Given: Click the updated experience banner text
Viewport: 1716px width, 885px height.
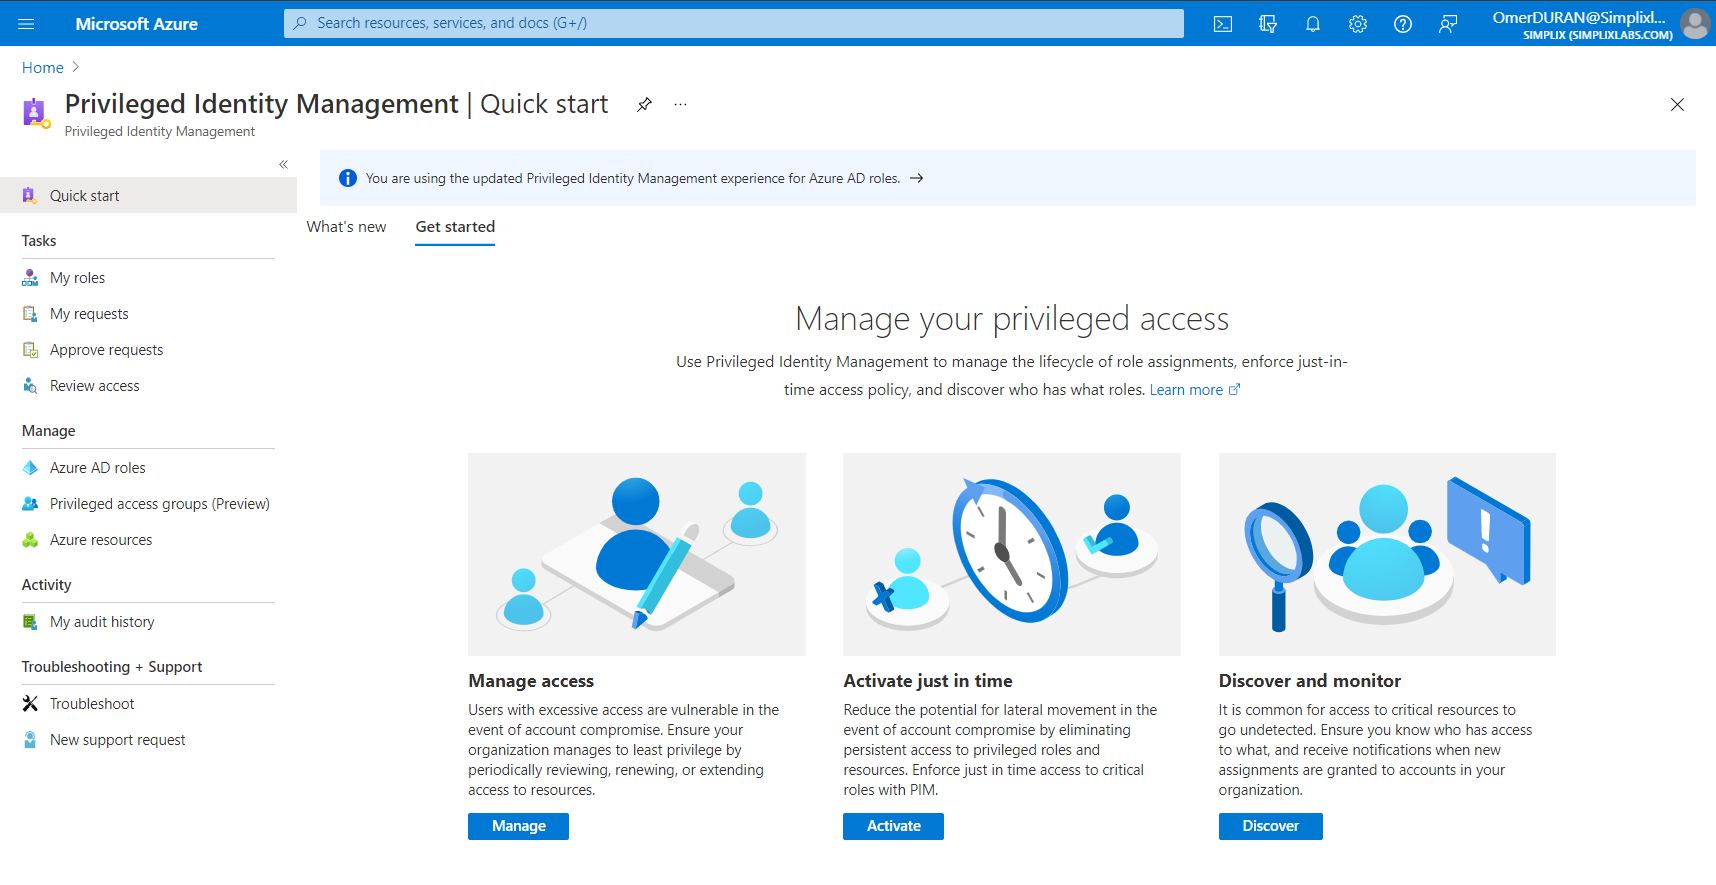Looking at the screenshot, I should (x=633, y=178).
